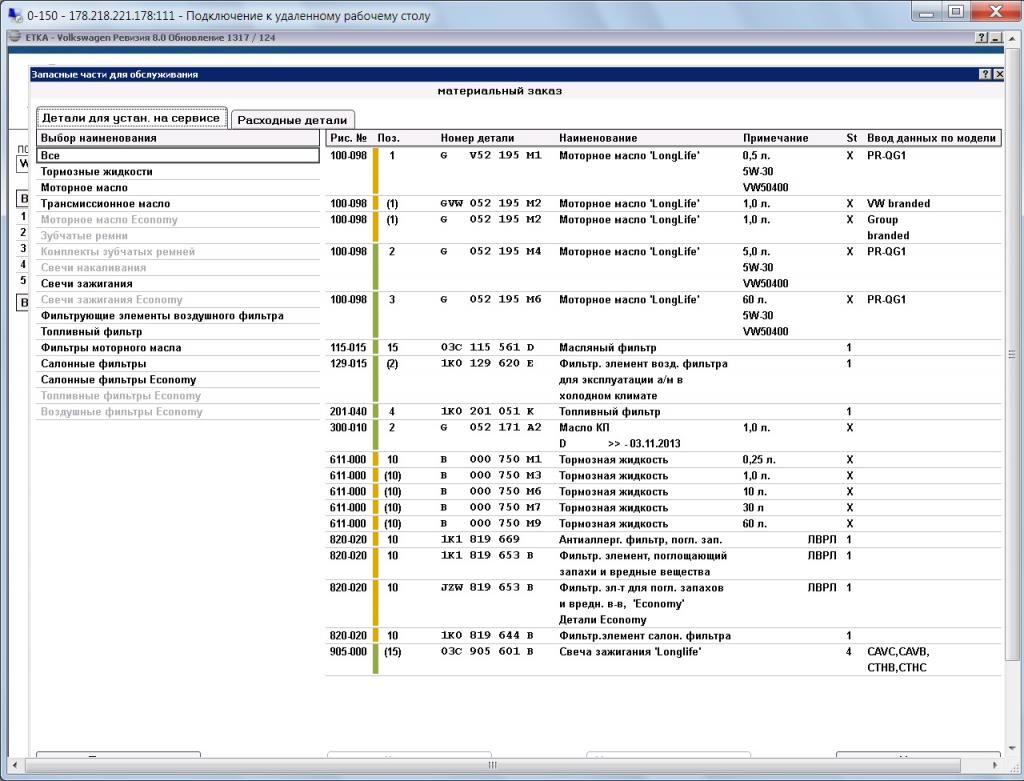Select brake fluid part B 000 750 M9
This screenshot has height=781, width=1024.
point(490,524)
